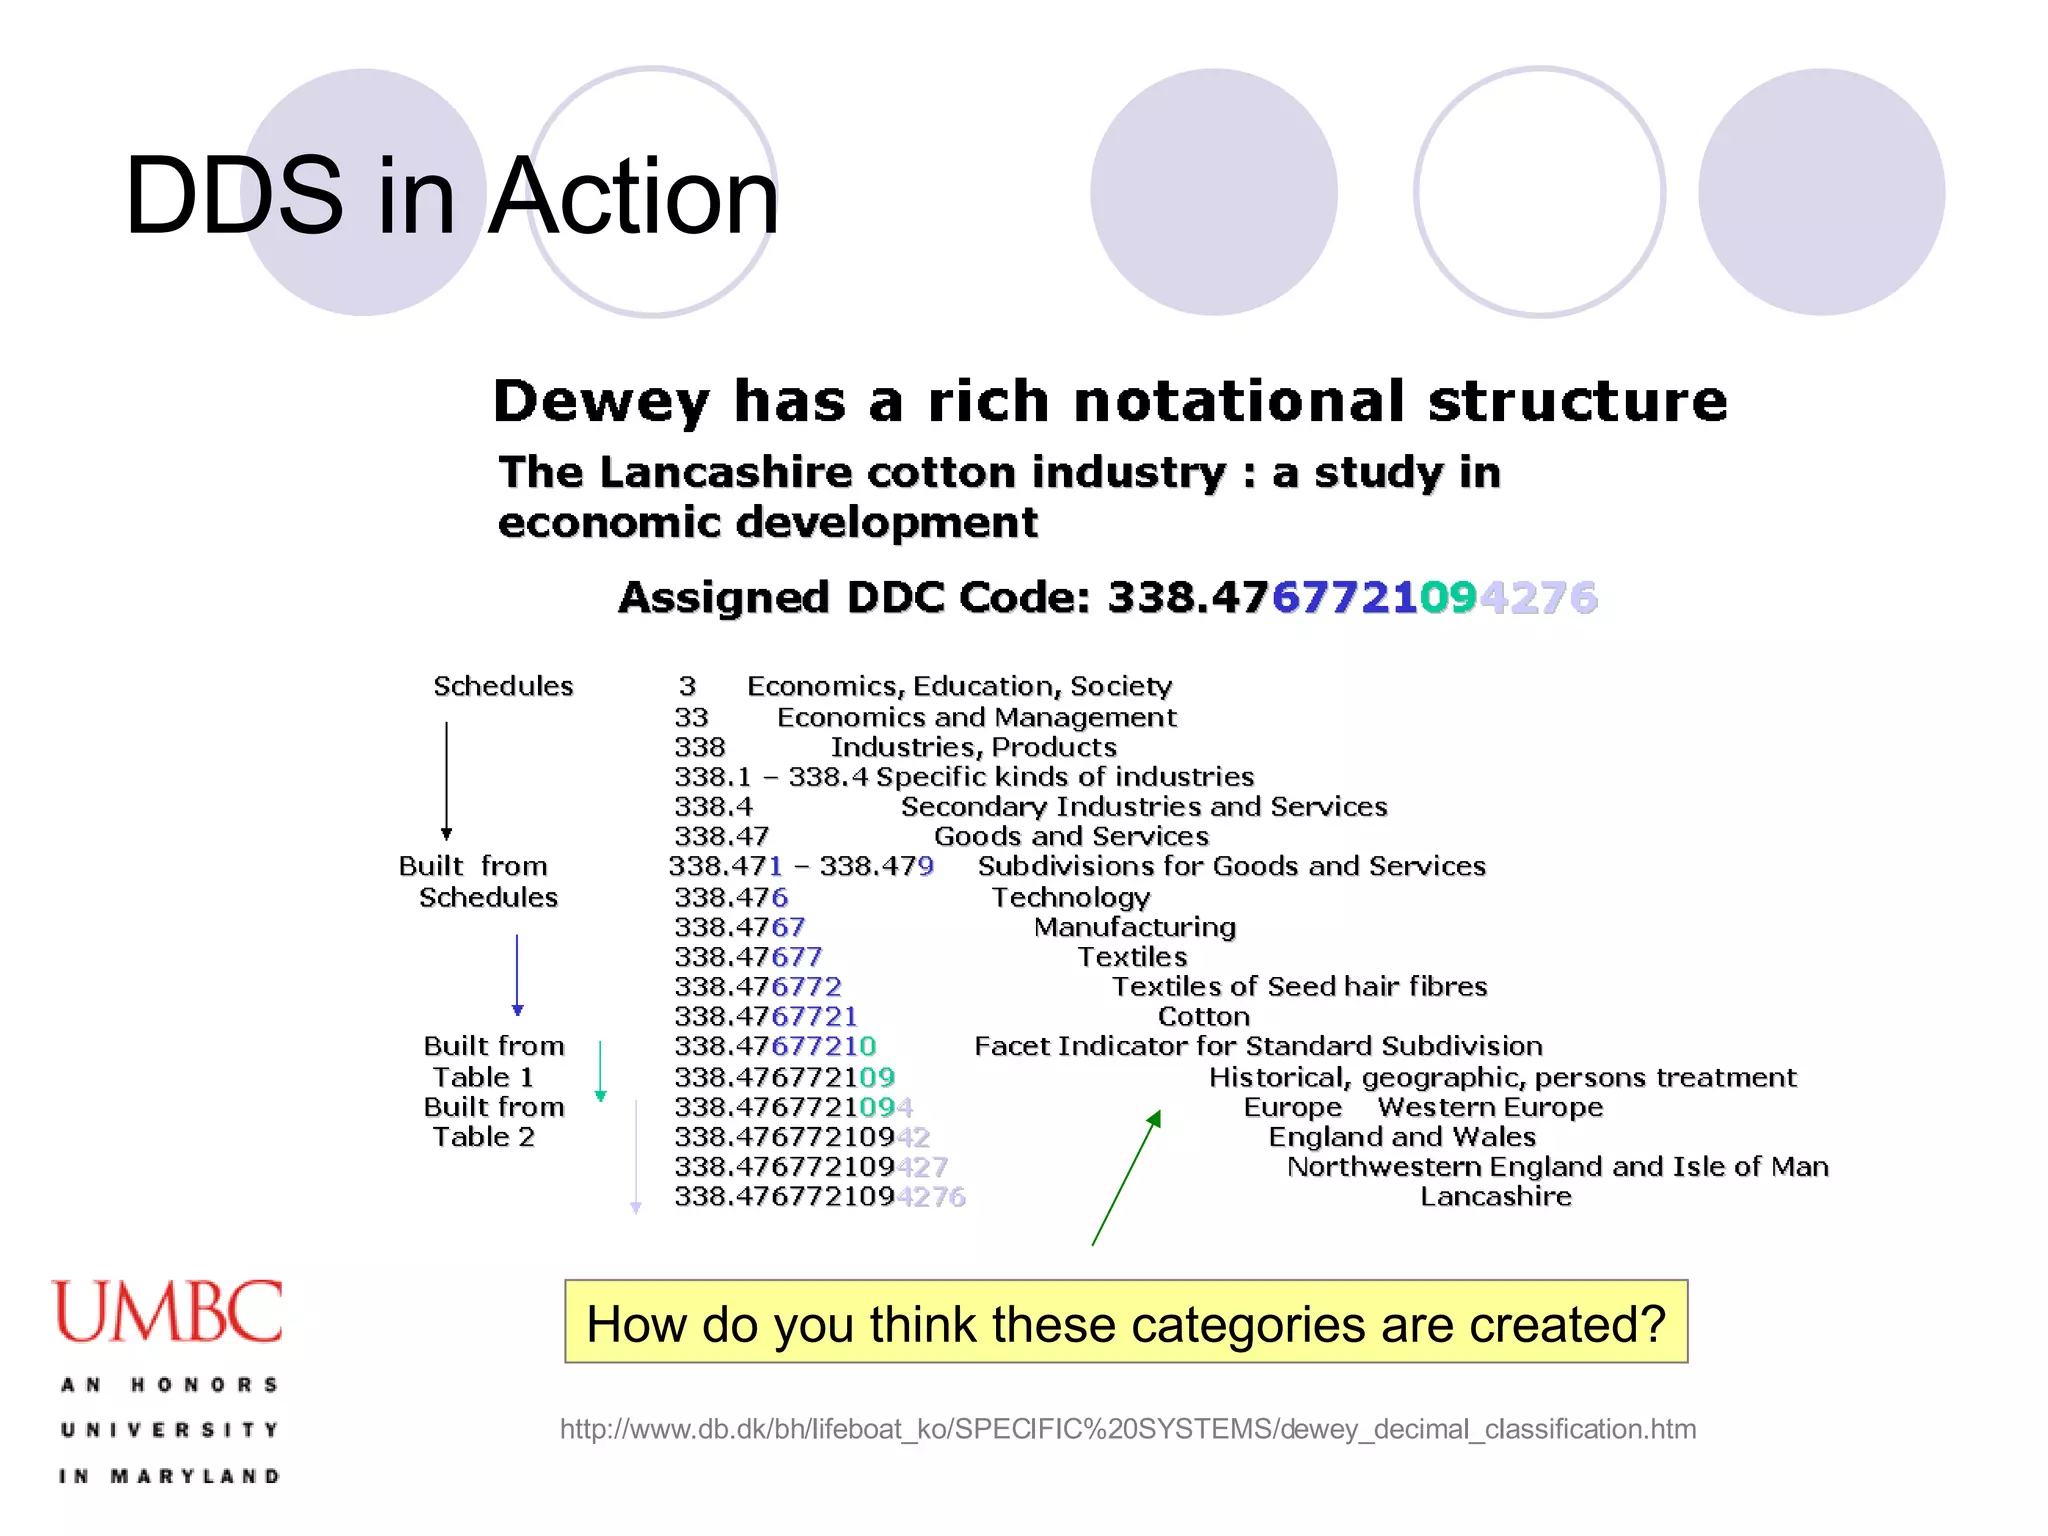The image size is (2048, 1536).
Task: Click the 'Economics, Education, Society' row
Action: click(x=959, y=686)
